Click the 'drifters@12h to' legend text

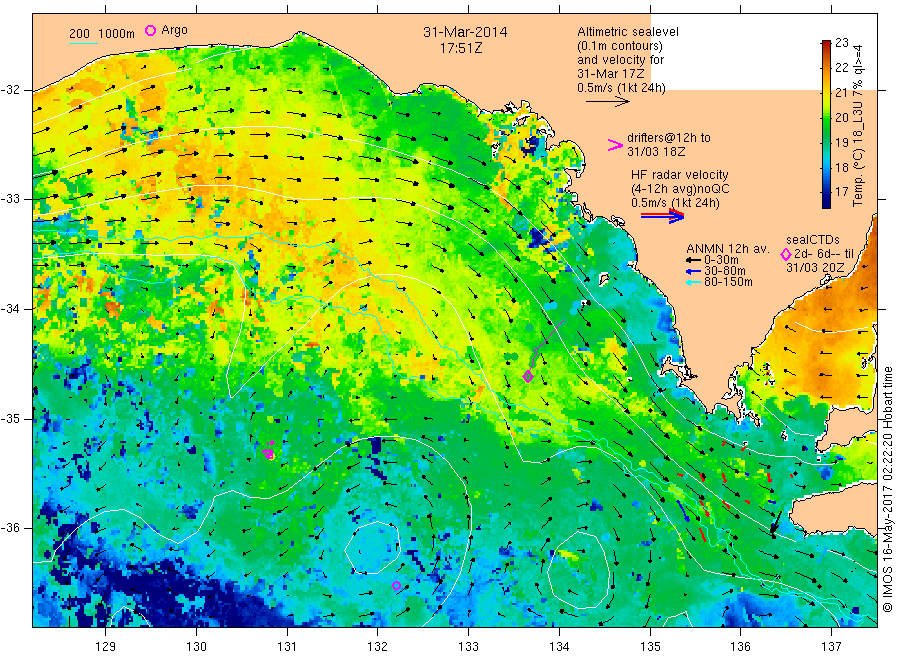point(669,138)
